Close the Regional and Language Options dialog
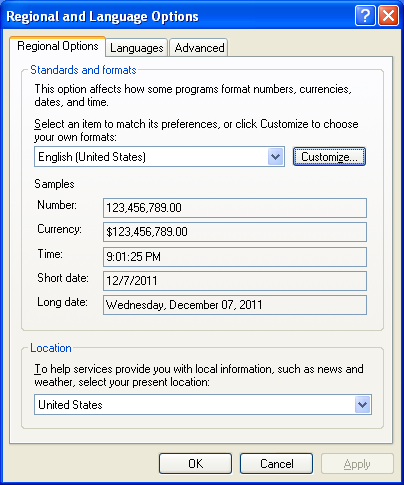 [388, 15]
